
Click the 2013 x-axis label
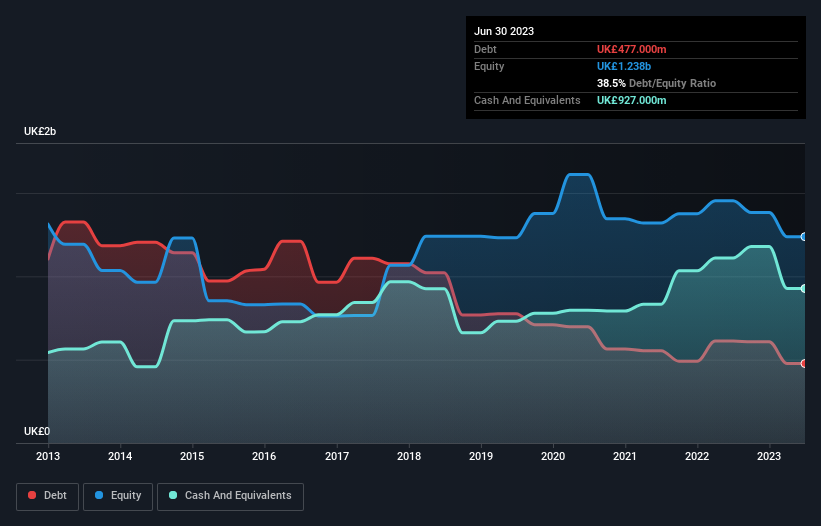tap(48, 456)
